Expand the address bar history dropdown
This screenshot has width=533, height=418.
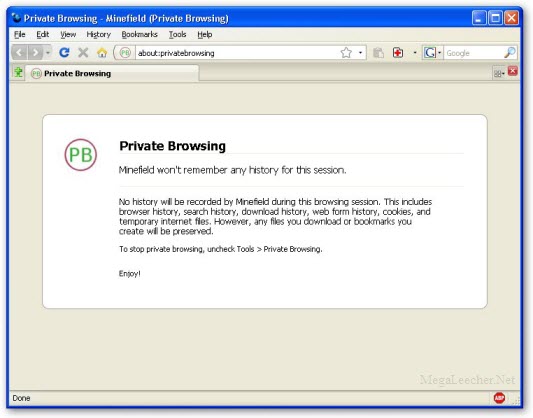click(360, 53)
